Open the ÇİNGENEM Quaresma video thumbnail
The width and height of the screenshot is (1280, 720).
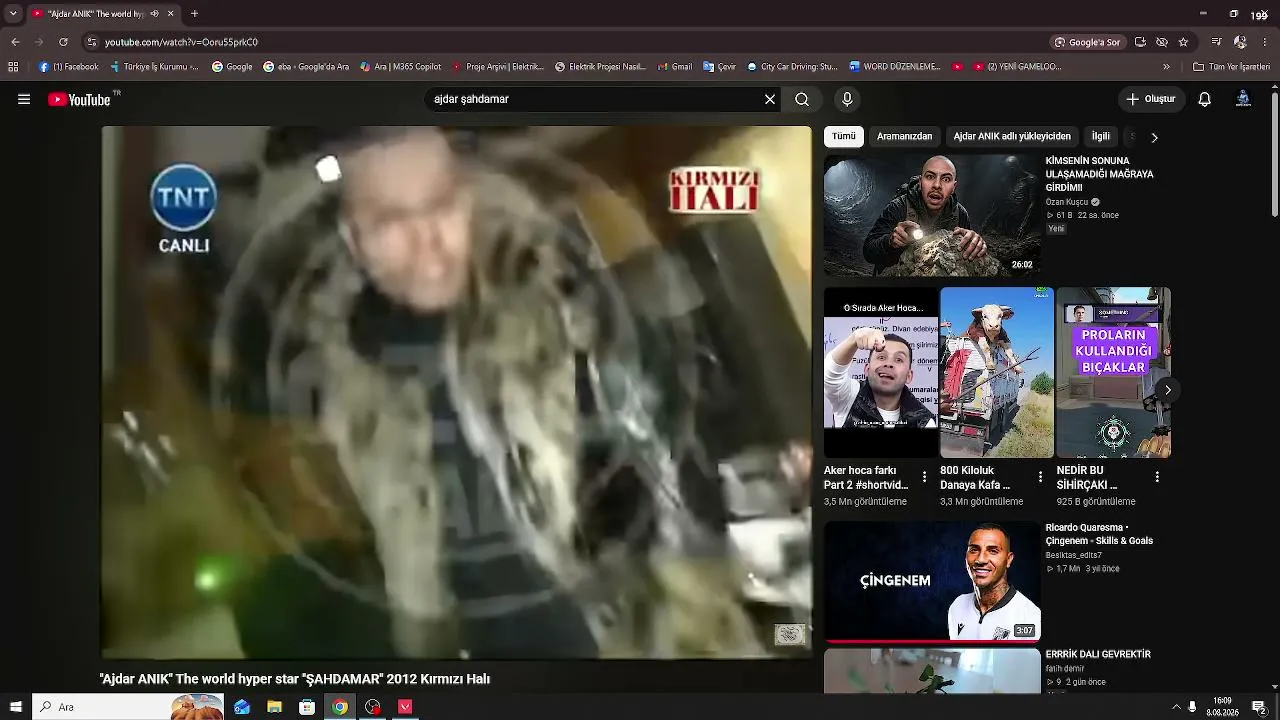pos(932,581)
